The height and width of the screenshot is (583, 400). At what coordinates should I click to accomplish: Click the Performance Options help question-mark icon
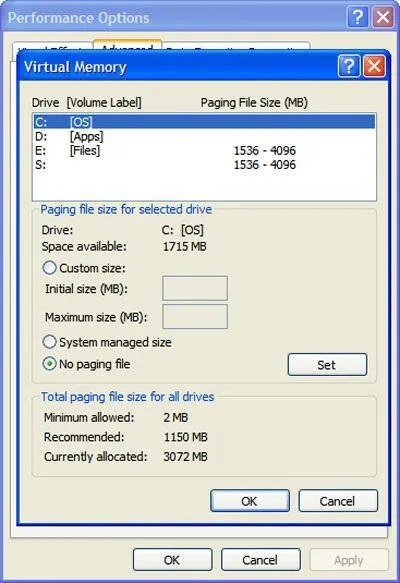(357, 17)
